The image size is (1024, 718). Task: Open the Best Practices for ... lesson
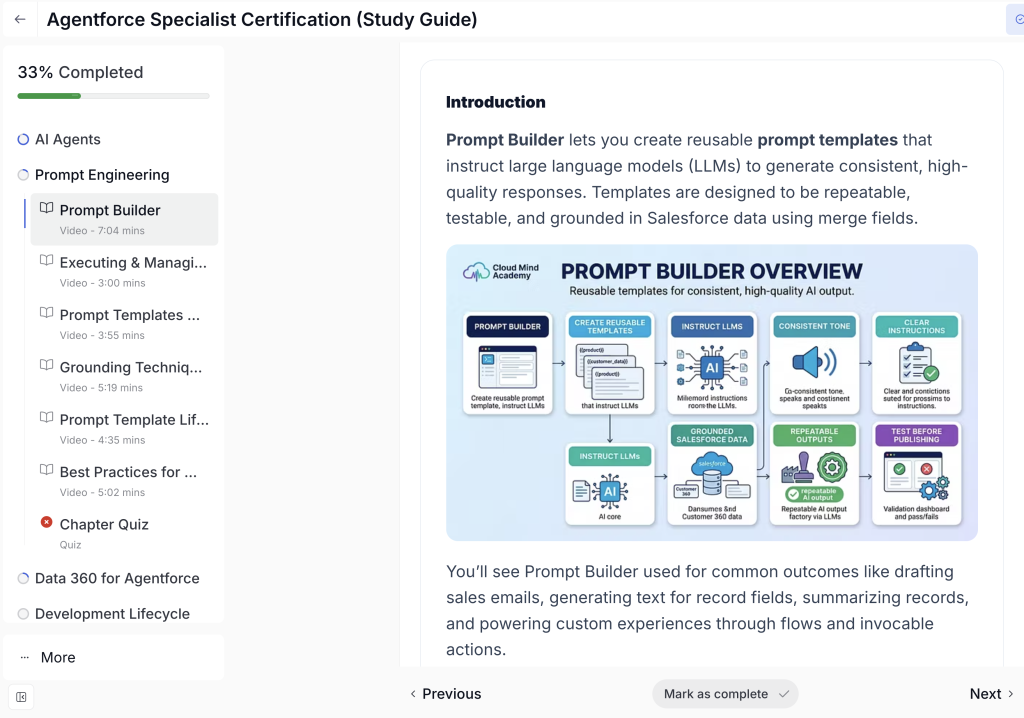pyautogui.click(x=124, y=480)
